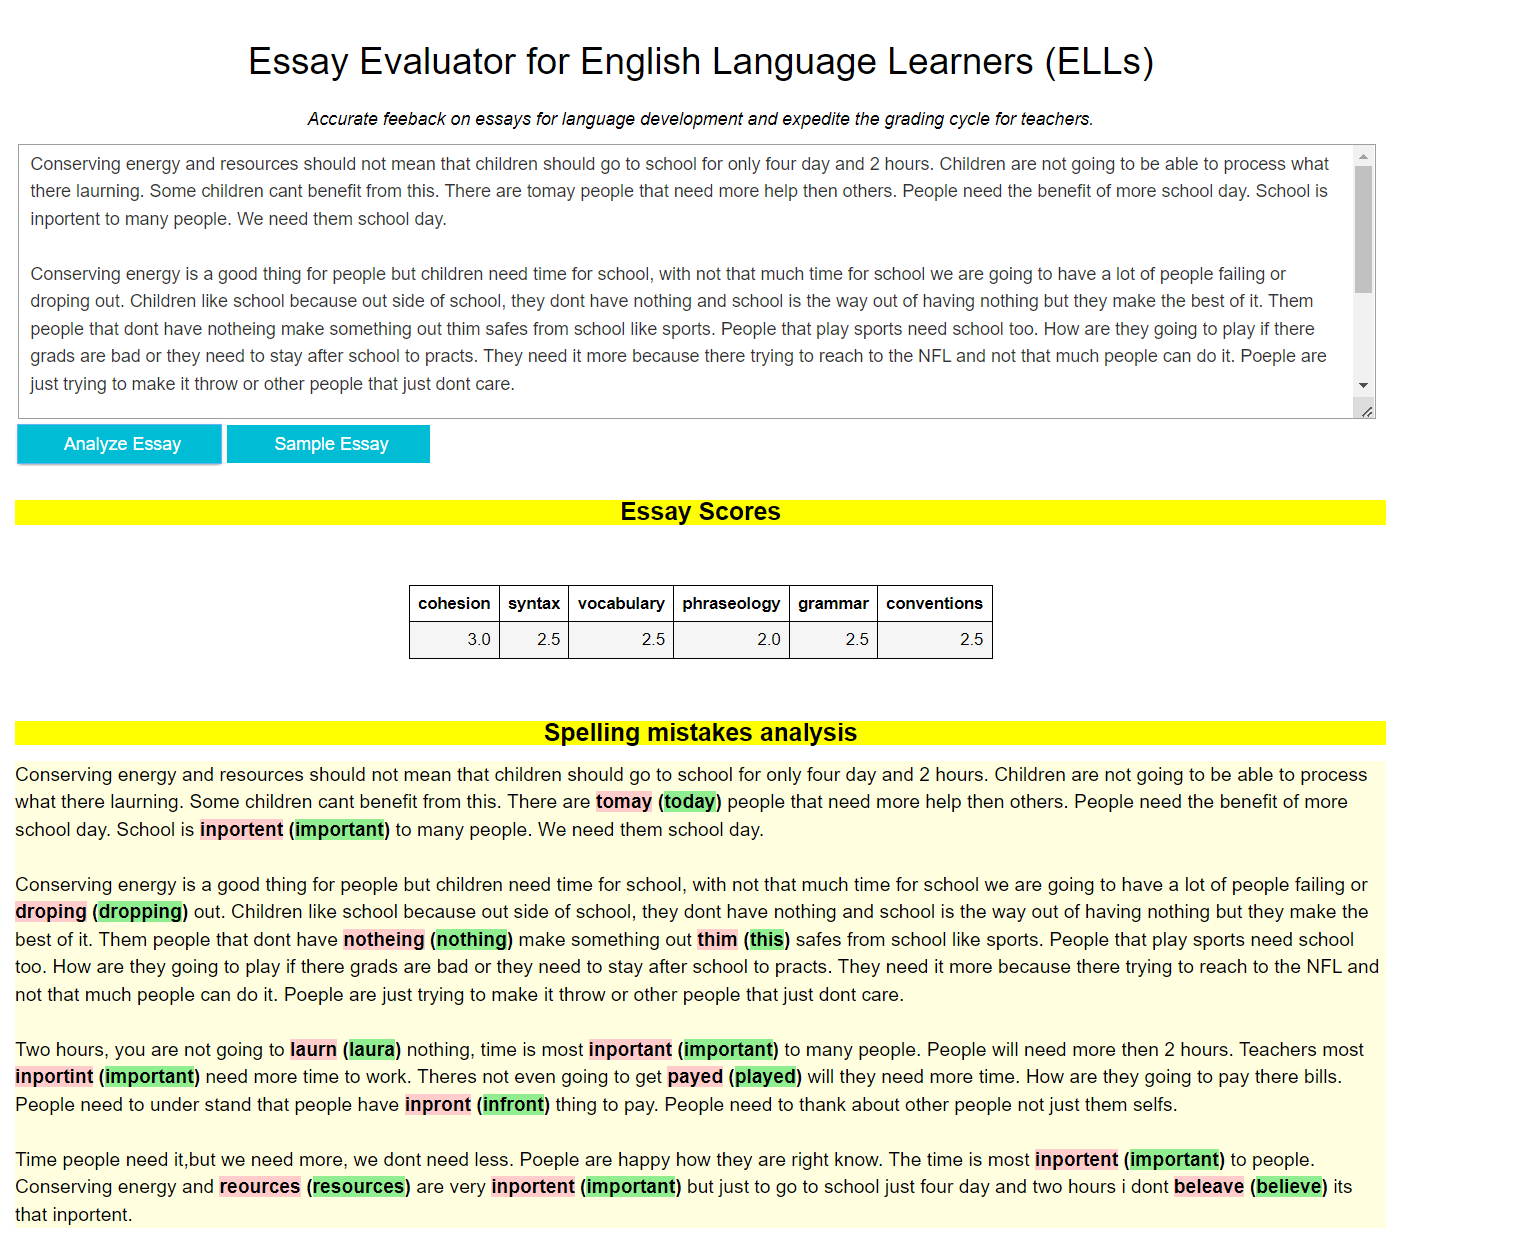Click the suggested correction laura
The width and height of the screenshot is (1540, 1237).
click(x=372, y=1050)
